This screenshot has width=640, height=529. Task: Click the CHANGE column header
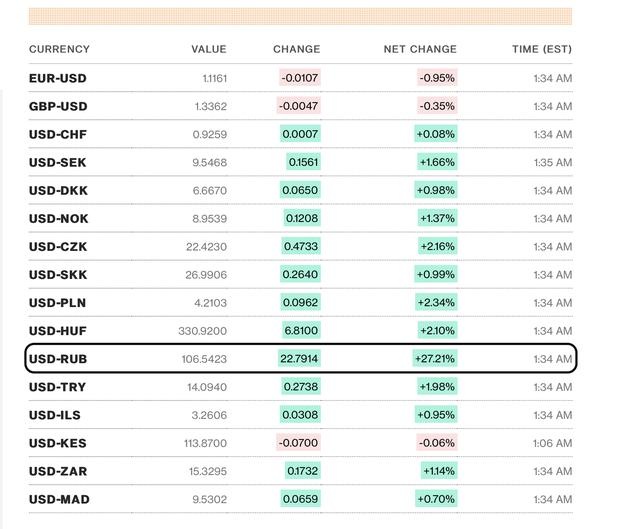pos(296,49)
